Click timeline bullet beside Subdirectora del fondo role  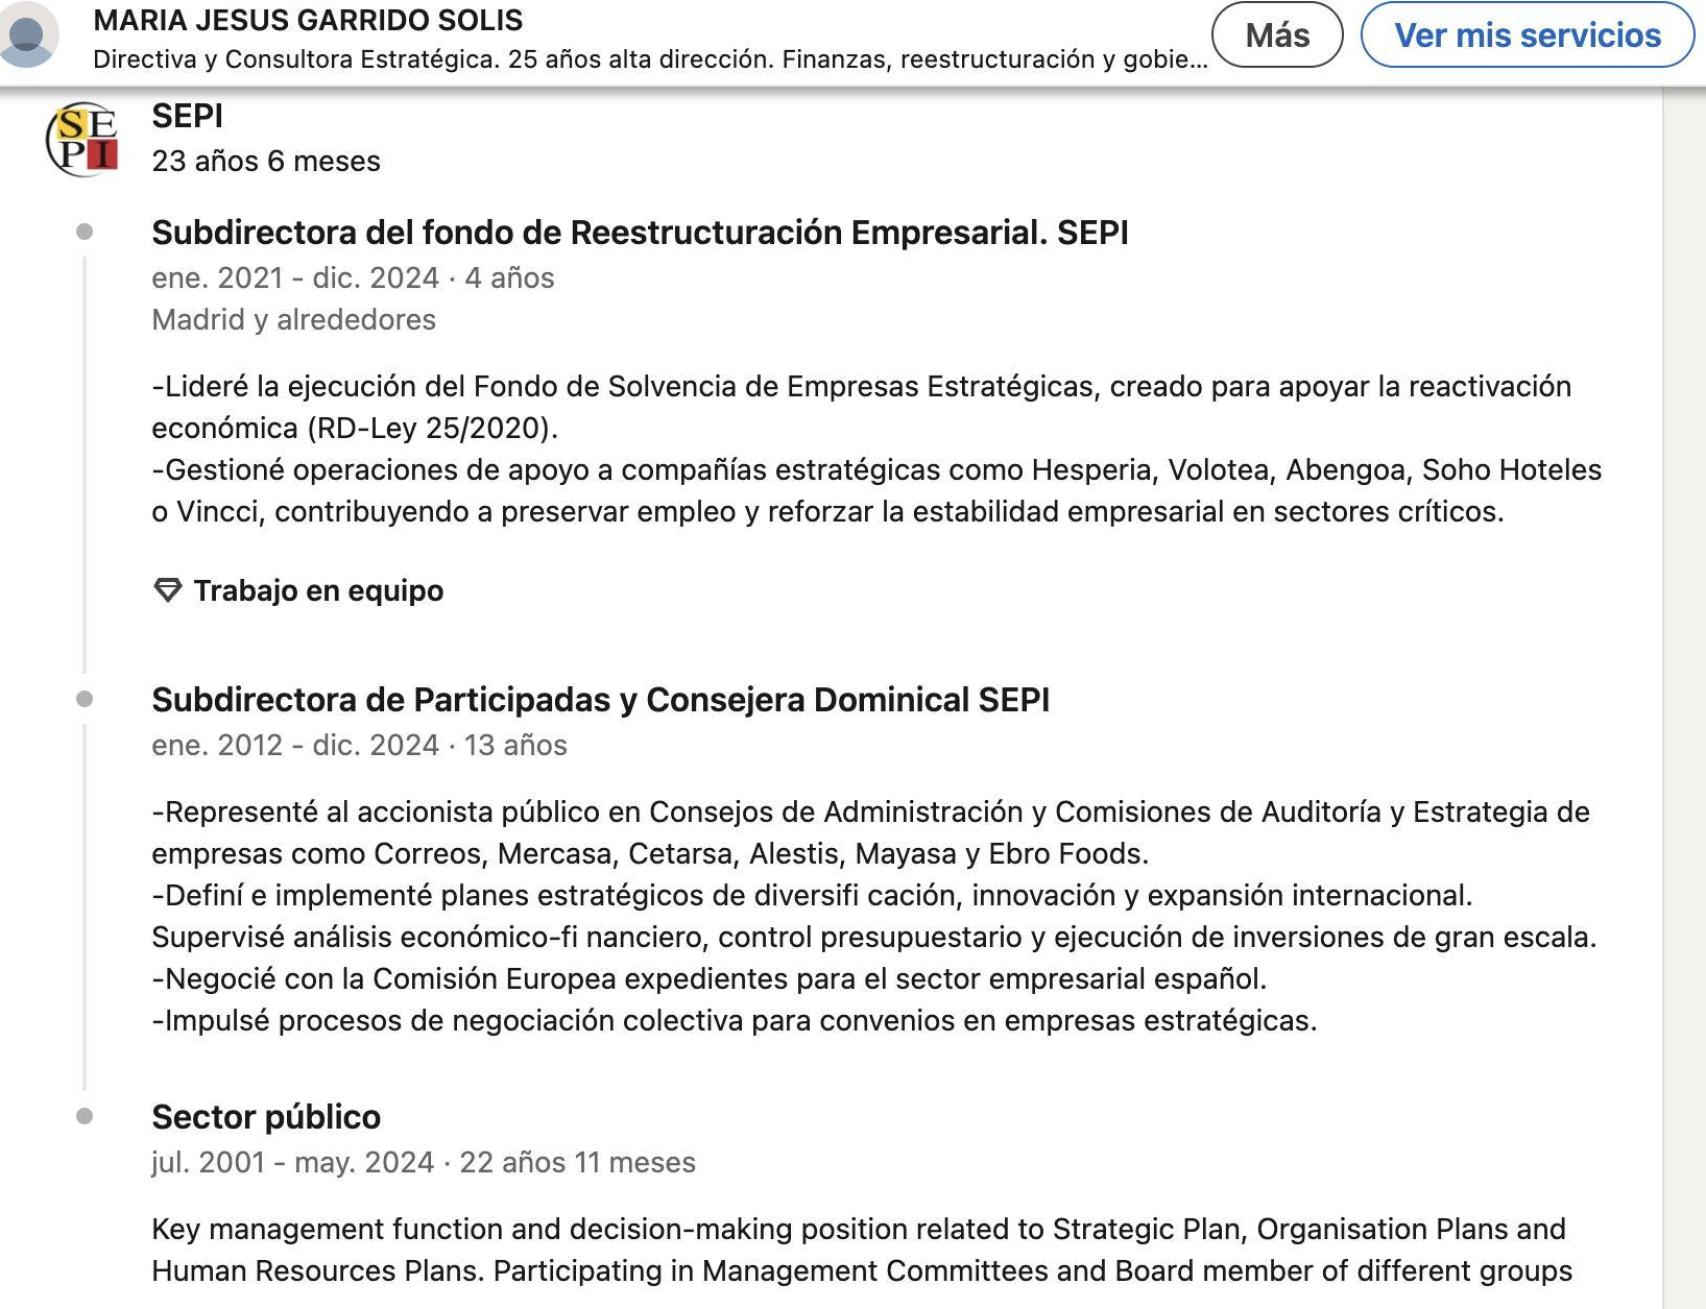tap(85, 232)
